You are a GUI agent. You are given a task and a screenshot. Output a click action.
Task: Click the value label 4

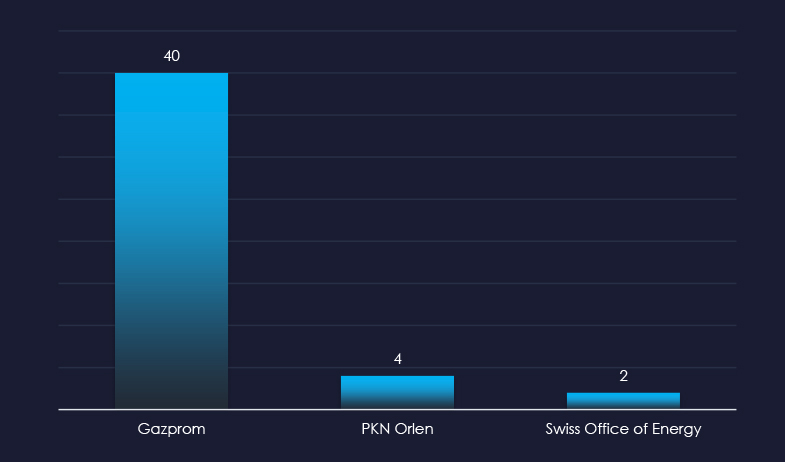tap(398, 359)
